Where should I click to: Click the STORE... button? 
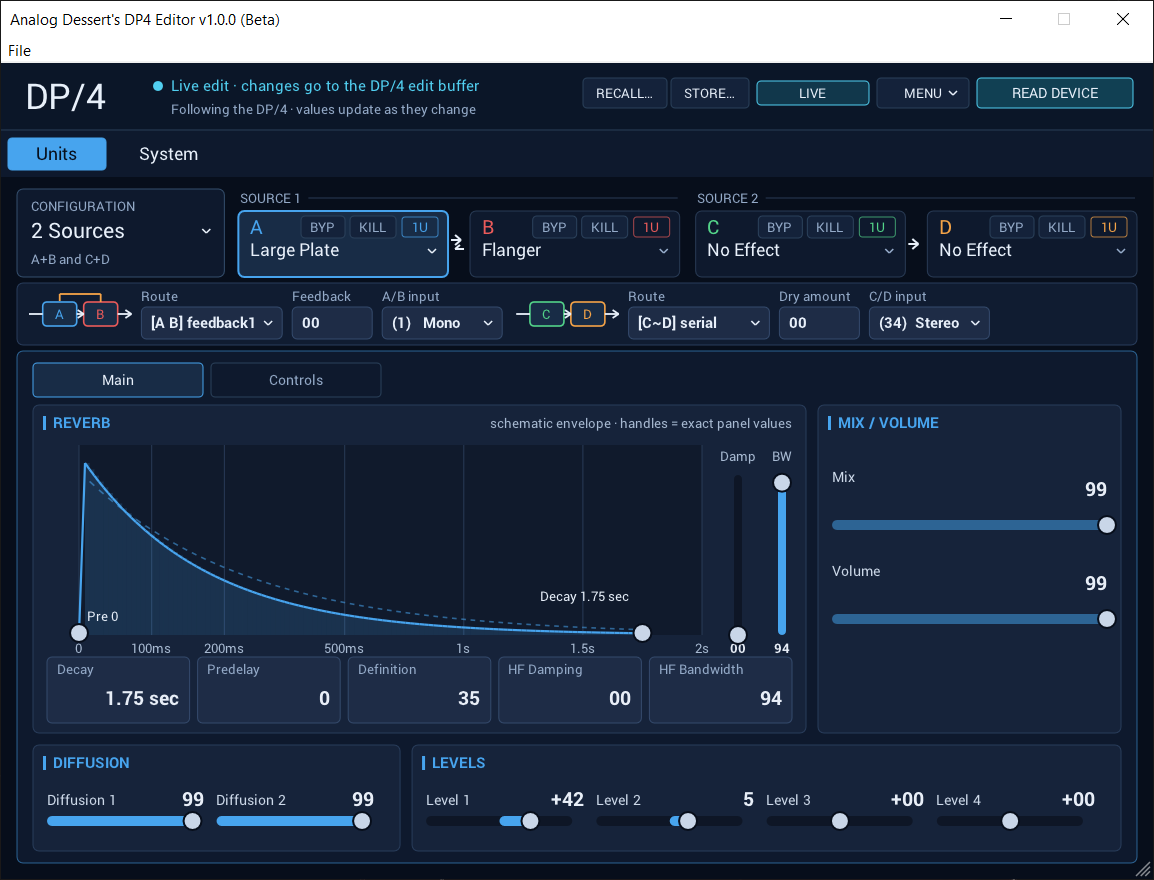coord(709,93)
